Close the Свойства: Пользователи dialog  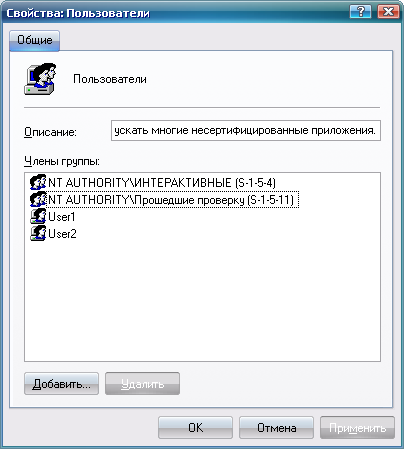(x=388, y=12)
